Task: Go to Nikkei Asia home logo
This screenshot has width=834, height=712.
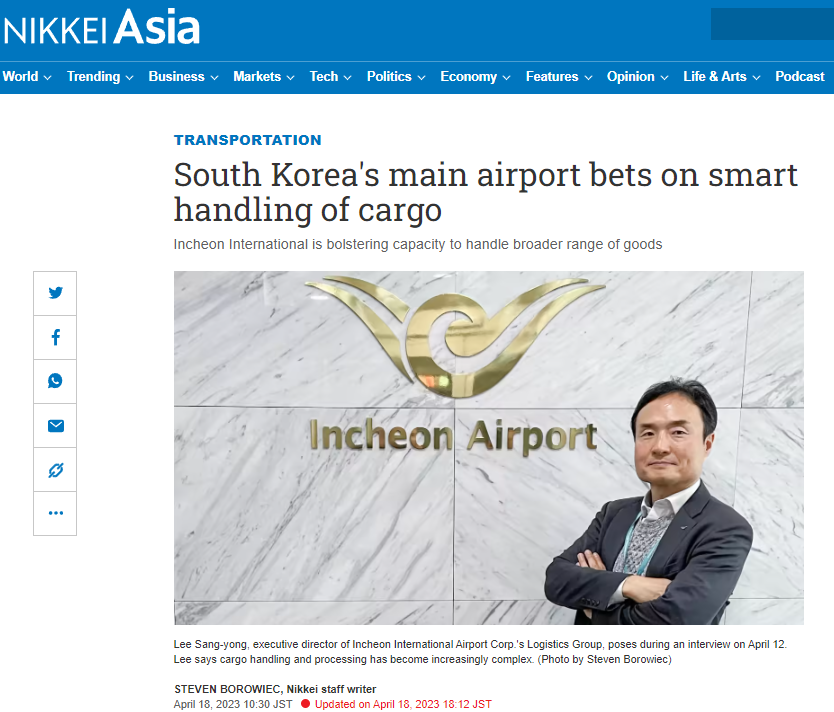Action: pos(102,27)
